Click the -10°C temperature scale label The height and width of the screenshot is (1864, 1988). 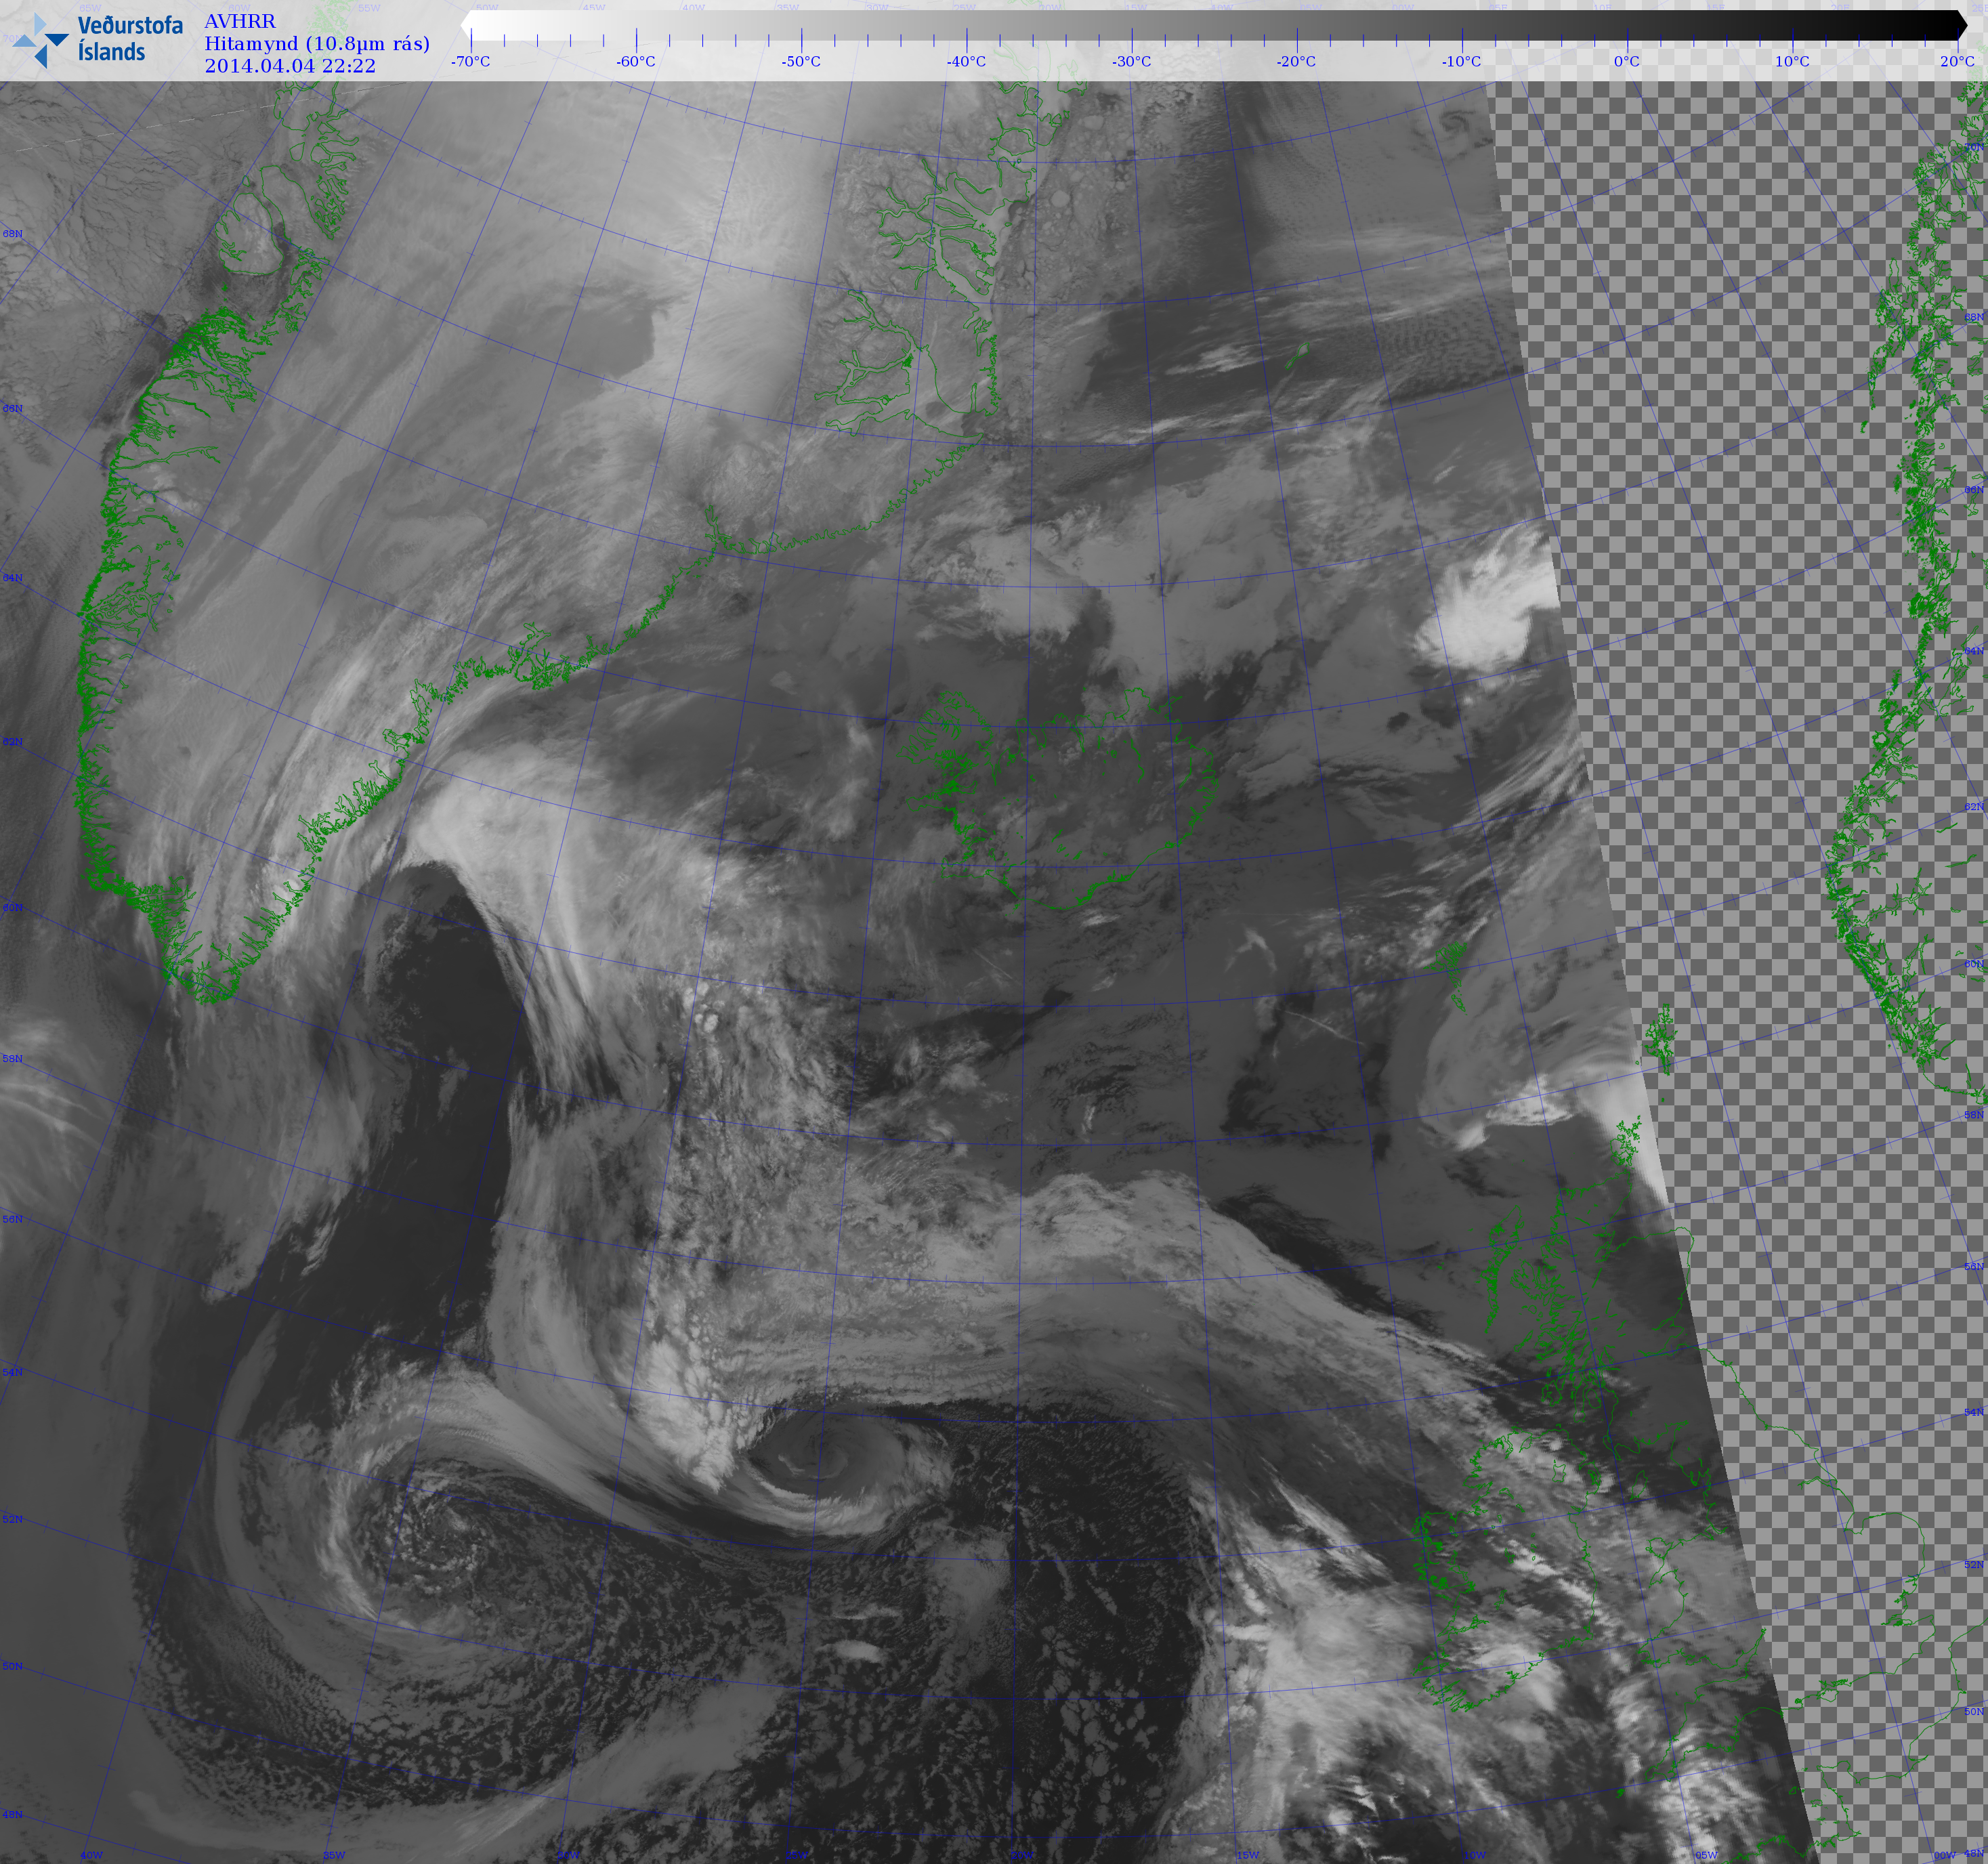click(x=1461, y=61)
